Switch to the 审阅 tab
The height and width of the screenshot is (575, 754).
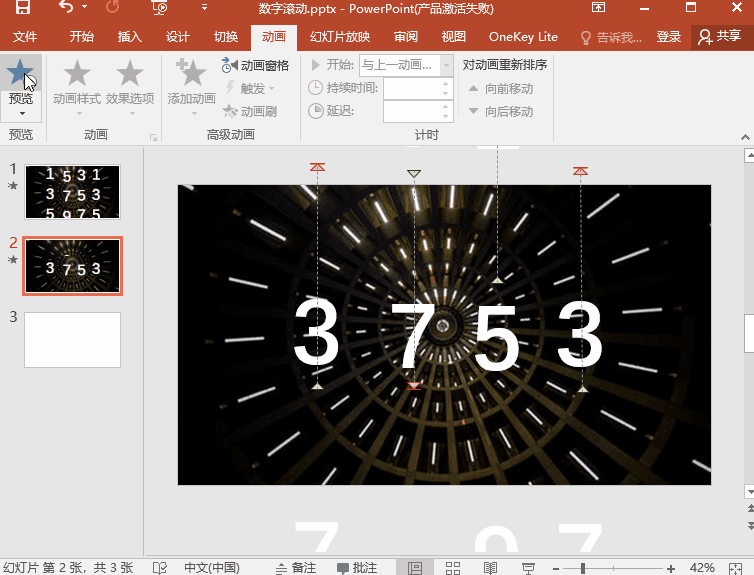[406, 37]
